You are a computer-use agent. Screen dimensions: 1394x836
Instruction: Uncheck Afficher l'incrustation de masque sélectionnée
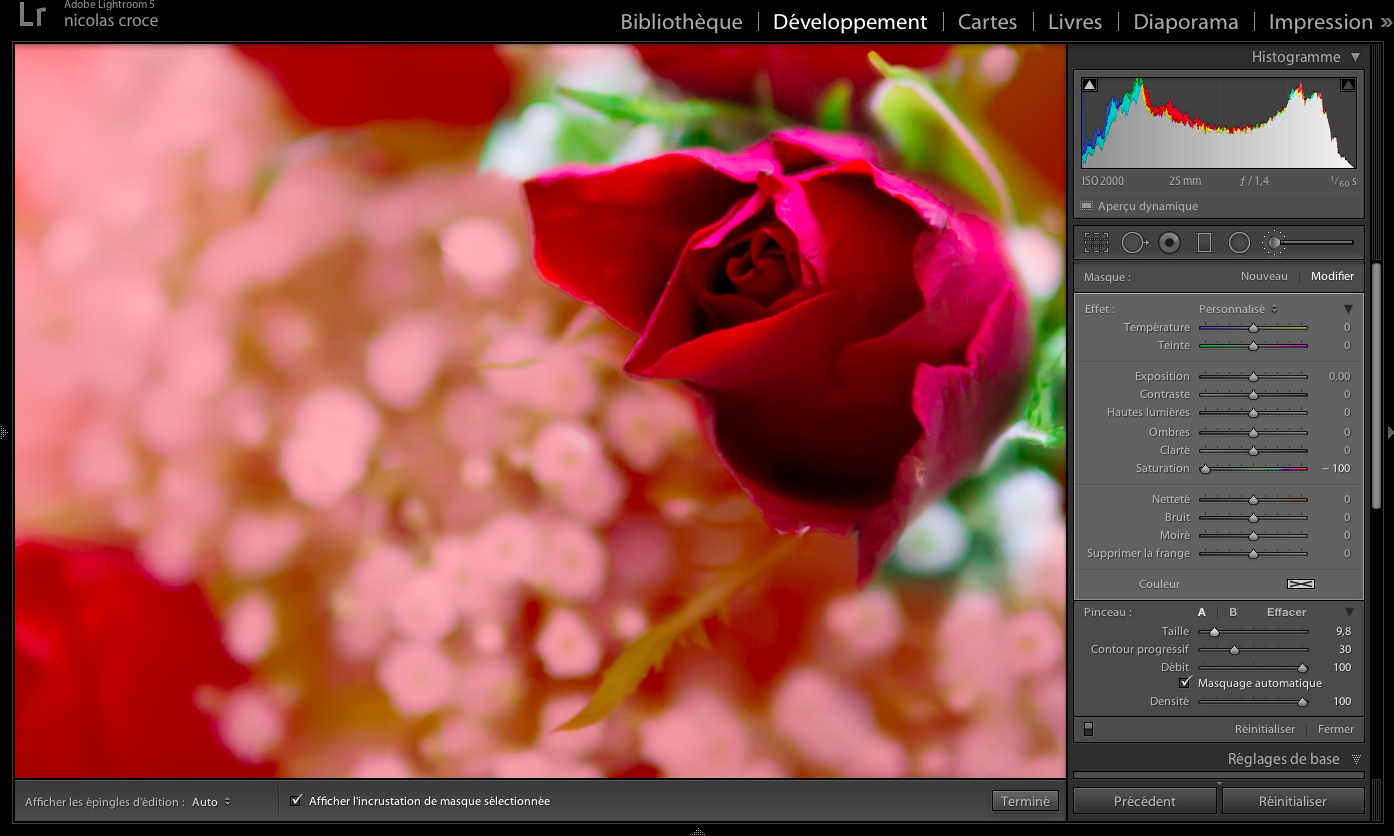(296, 801)
